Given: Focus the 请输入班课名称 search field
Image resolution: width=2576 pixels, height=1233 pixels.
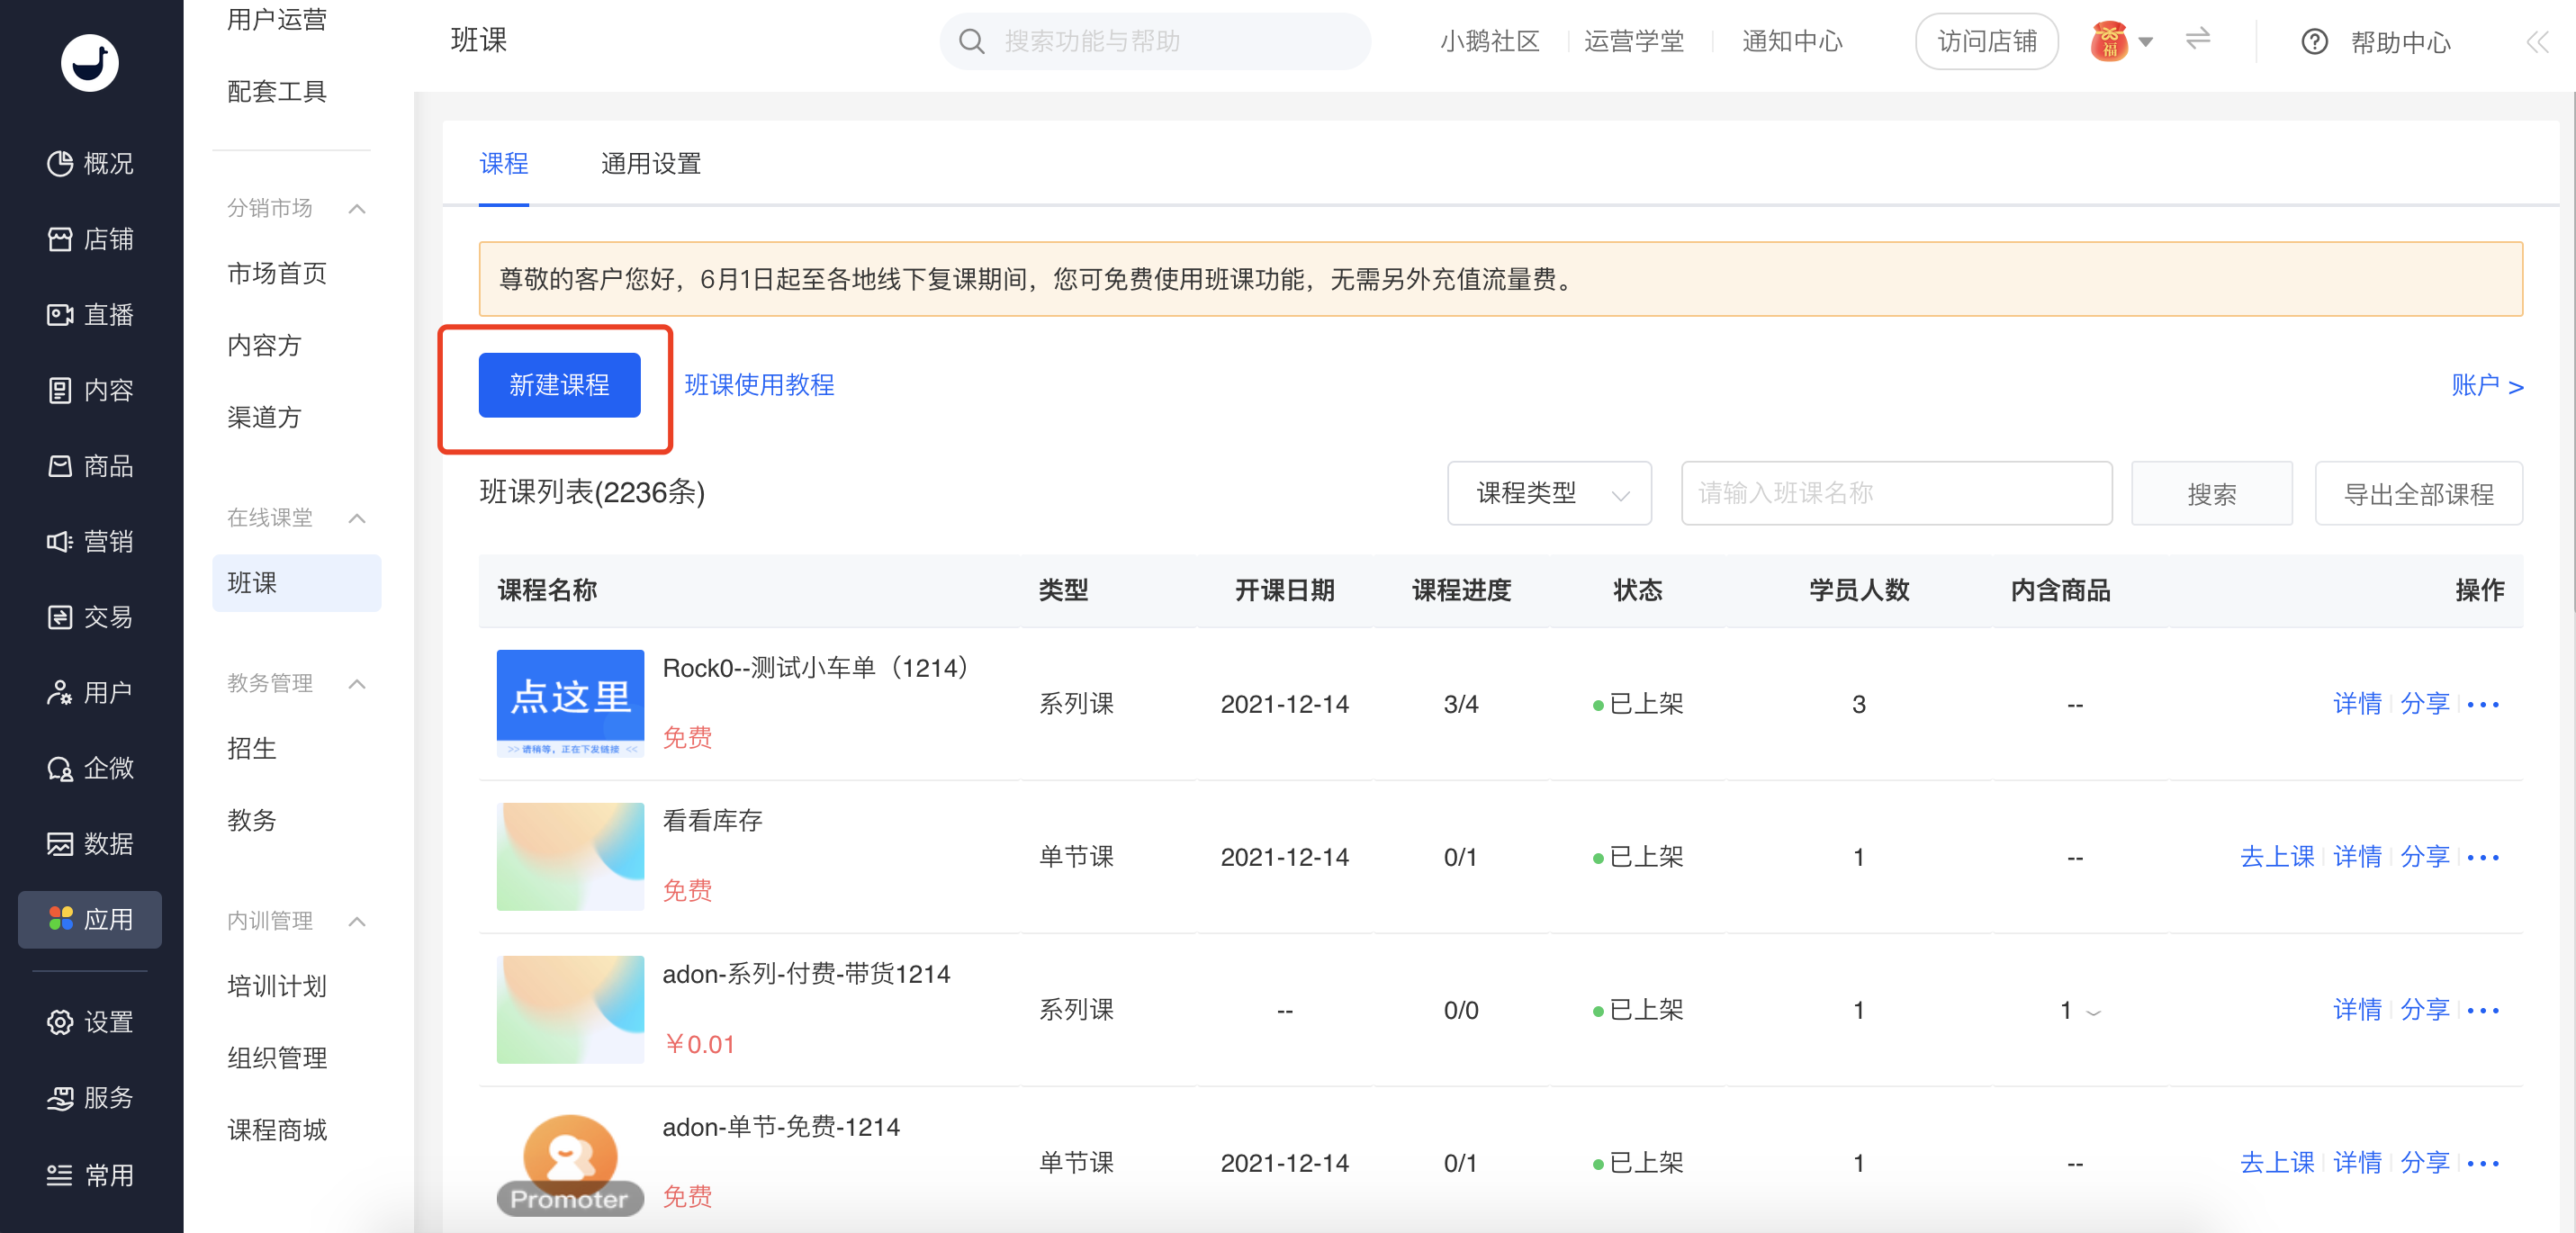Looking at the screenshot, I should pos(1896,493).
